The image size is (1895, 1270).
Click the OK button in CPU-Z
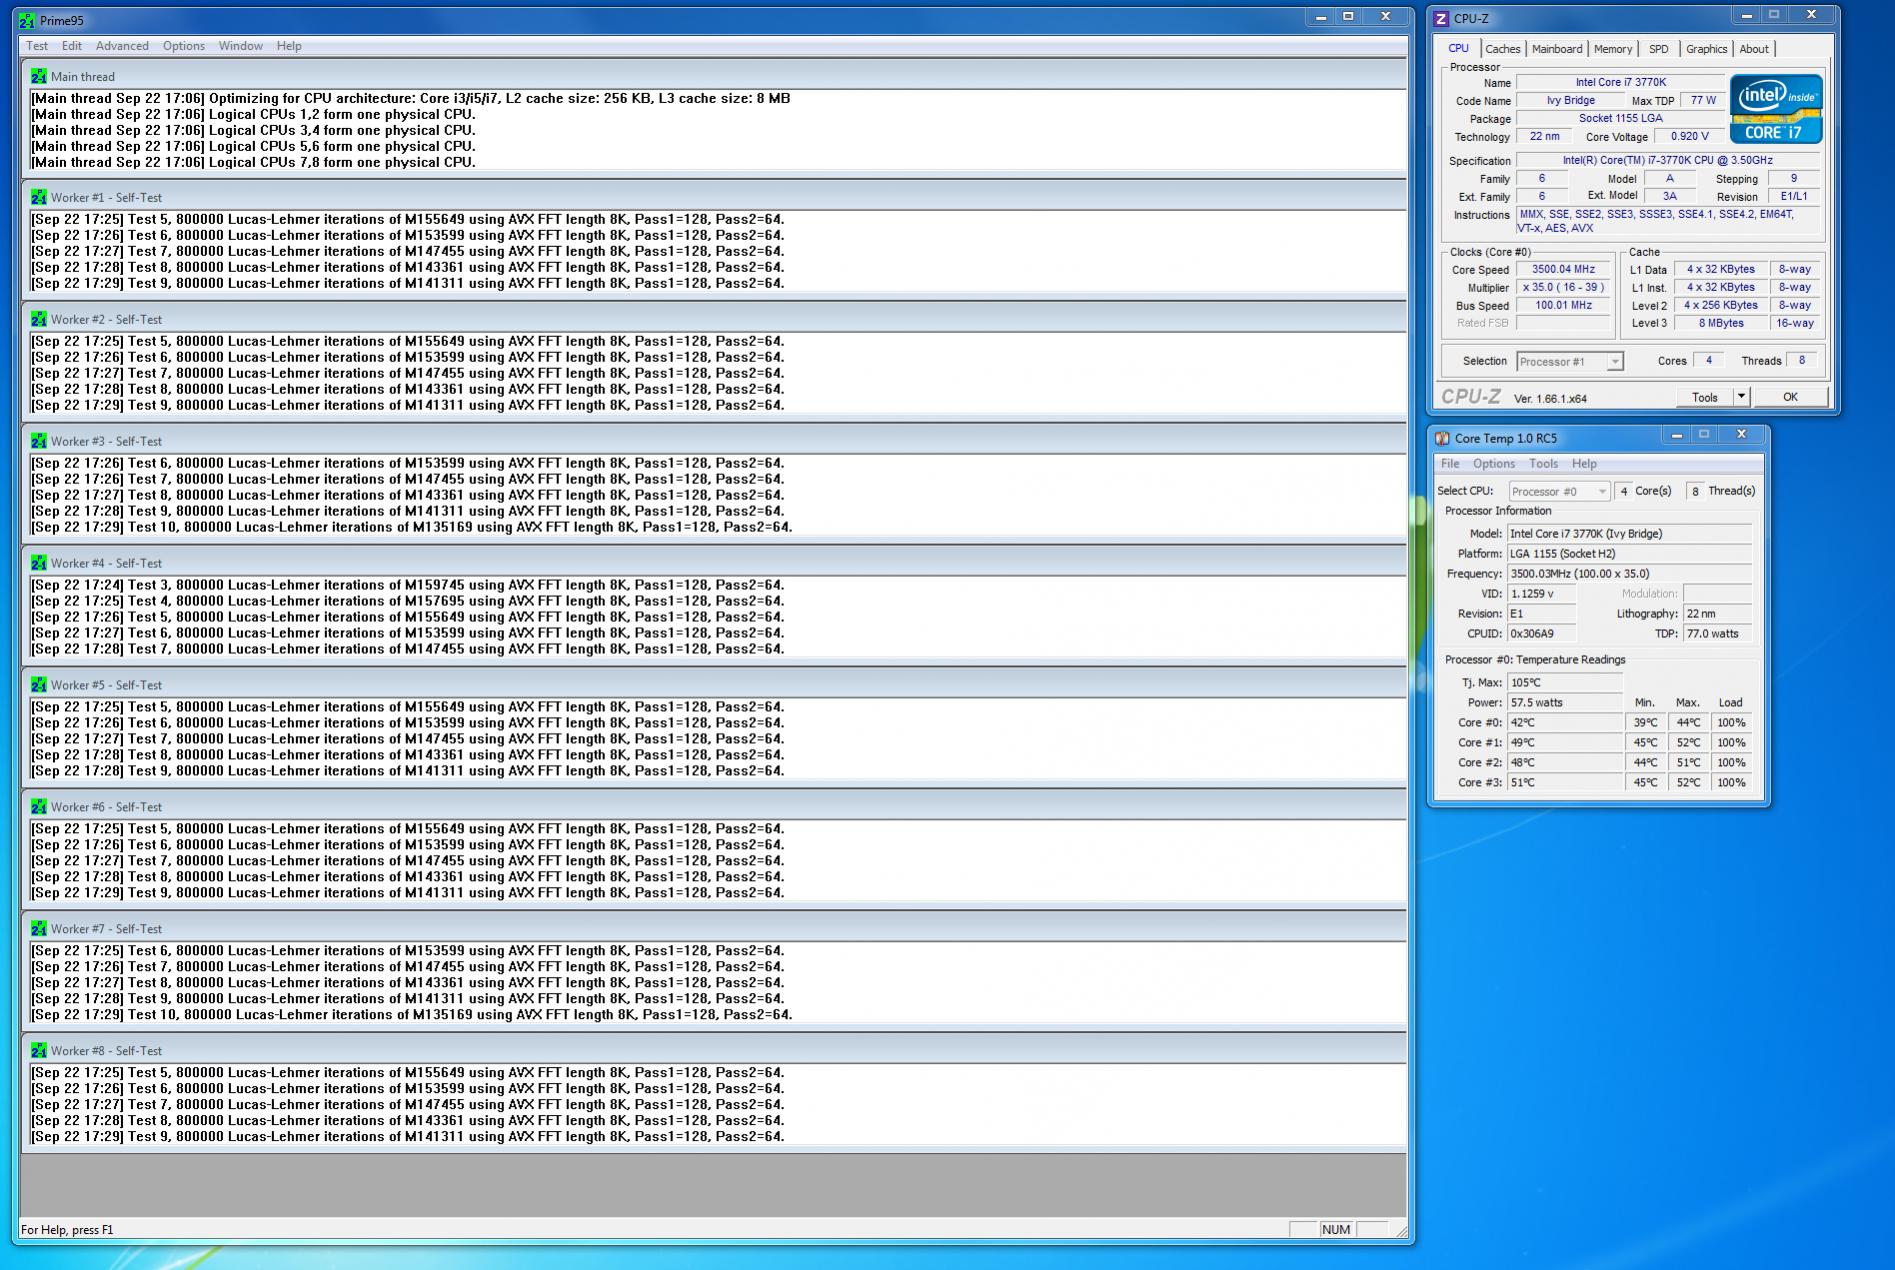point(1790,397)
